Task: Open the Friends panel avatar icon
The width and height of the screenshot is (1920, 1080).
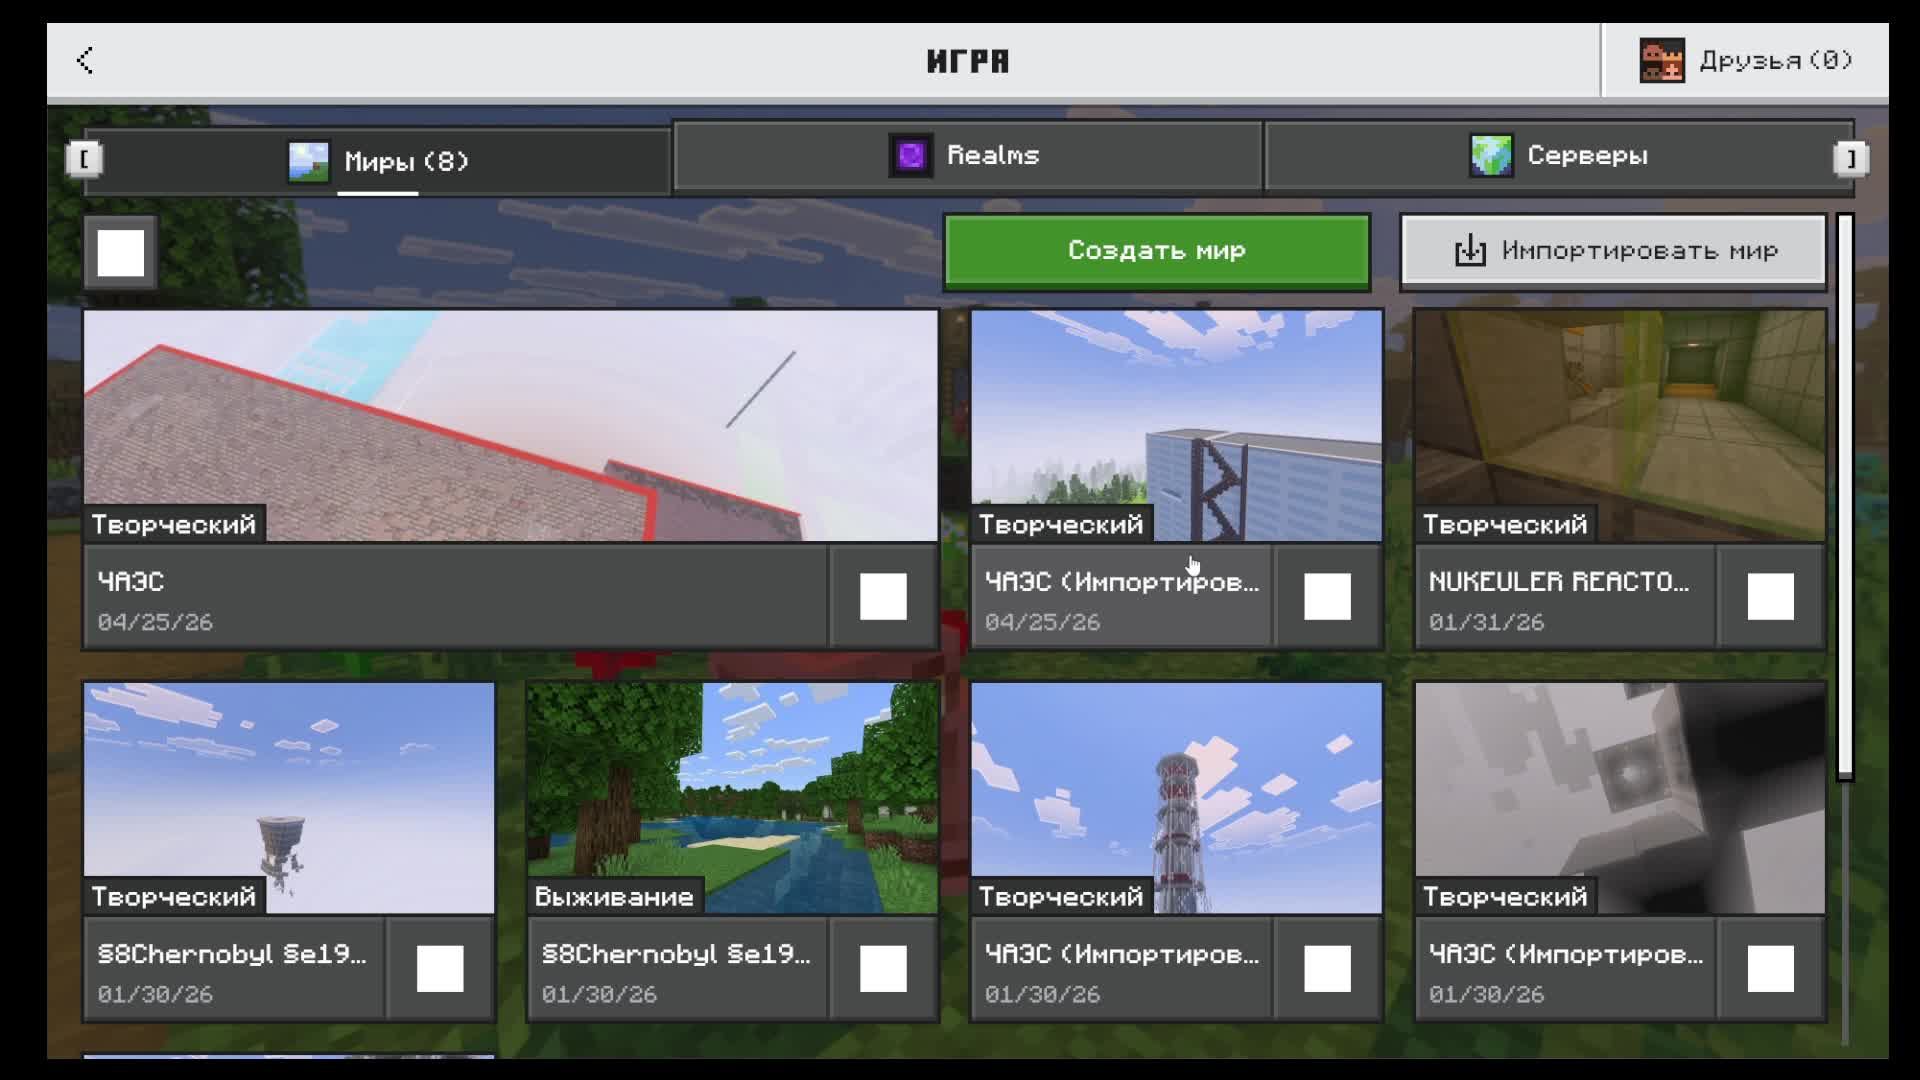Action: [x=1661, y=61]
